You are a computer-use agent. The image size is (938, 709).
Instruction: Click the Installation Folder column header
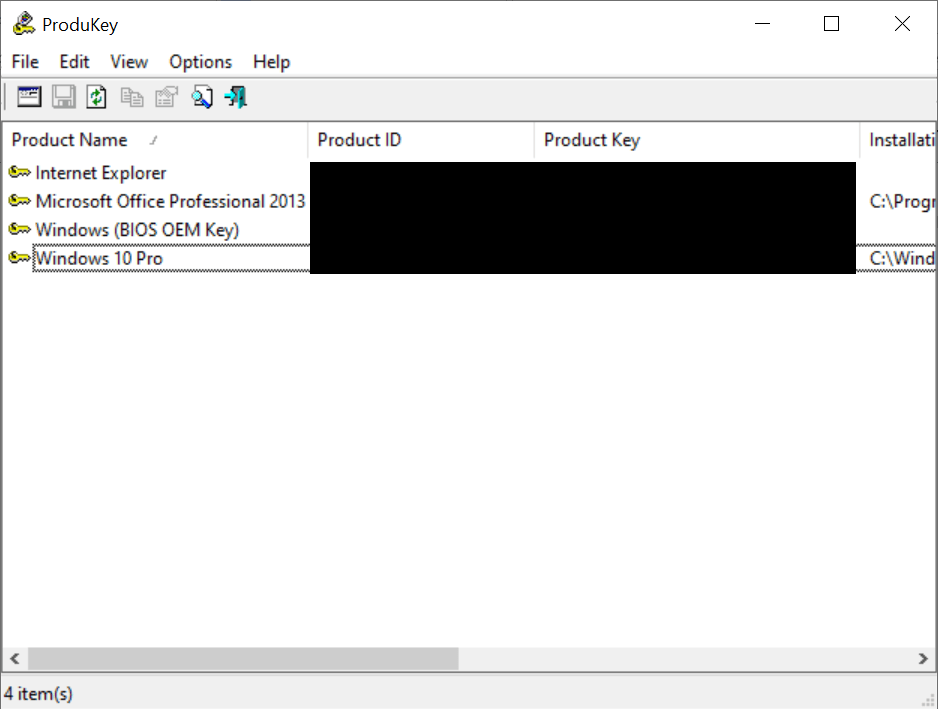point(898,140)
